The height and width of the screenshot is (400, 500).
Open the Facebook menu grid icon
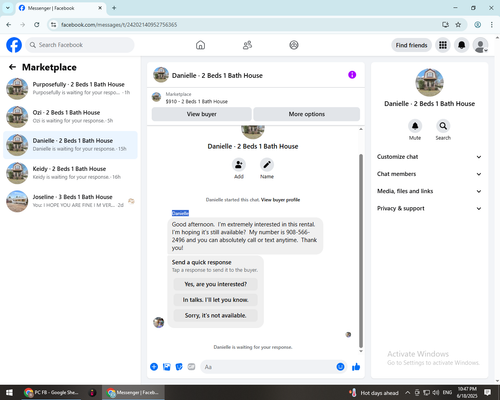click(x=443, y=45)
